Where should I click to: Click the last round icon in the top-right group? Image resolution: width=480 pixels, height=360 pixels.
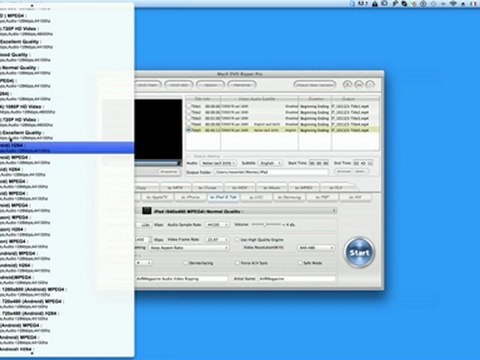pos(370,85)
